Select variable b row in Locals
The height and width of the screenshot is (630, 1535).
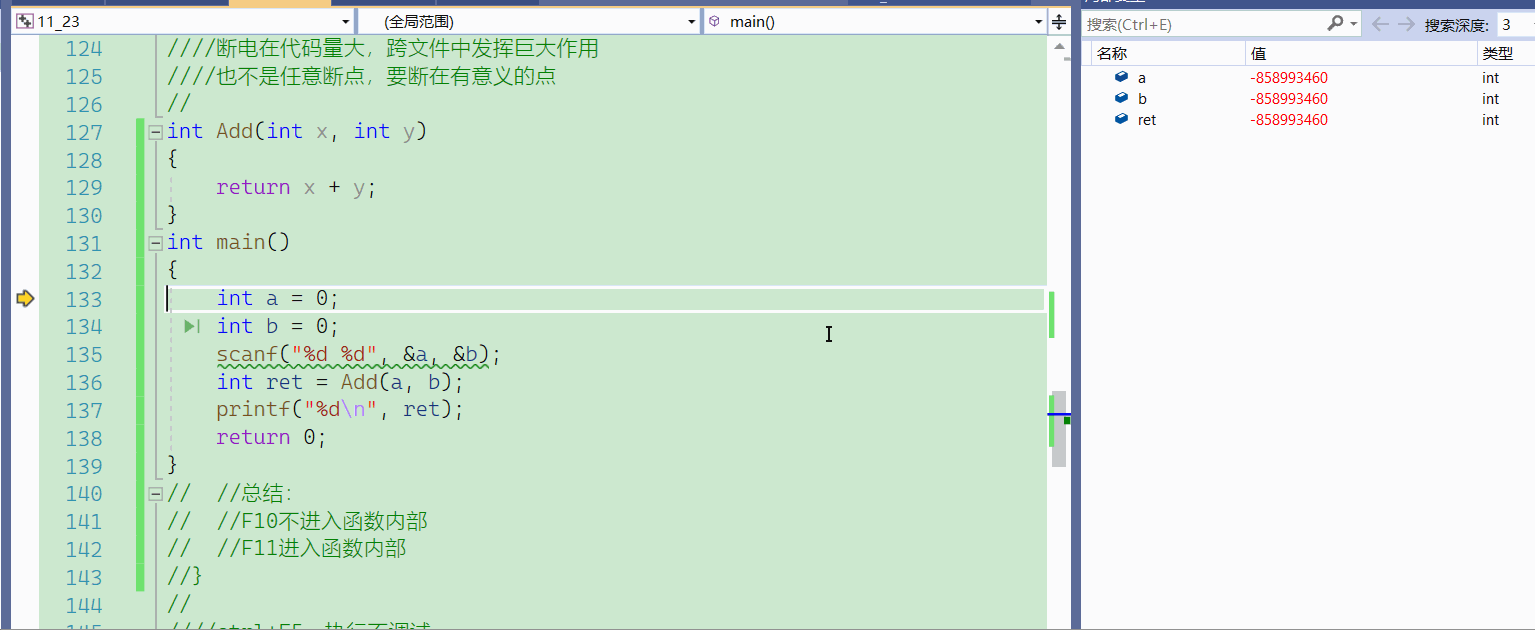pos(1308,98)
